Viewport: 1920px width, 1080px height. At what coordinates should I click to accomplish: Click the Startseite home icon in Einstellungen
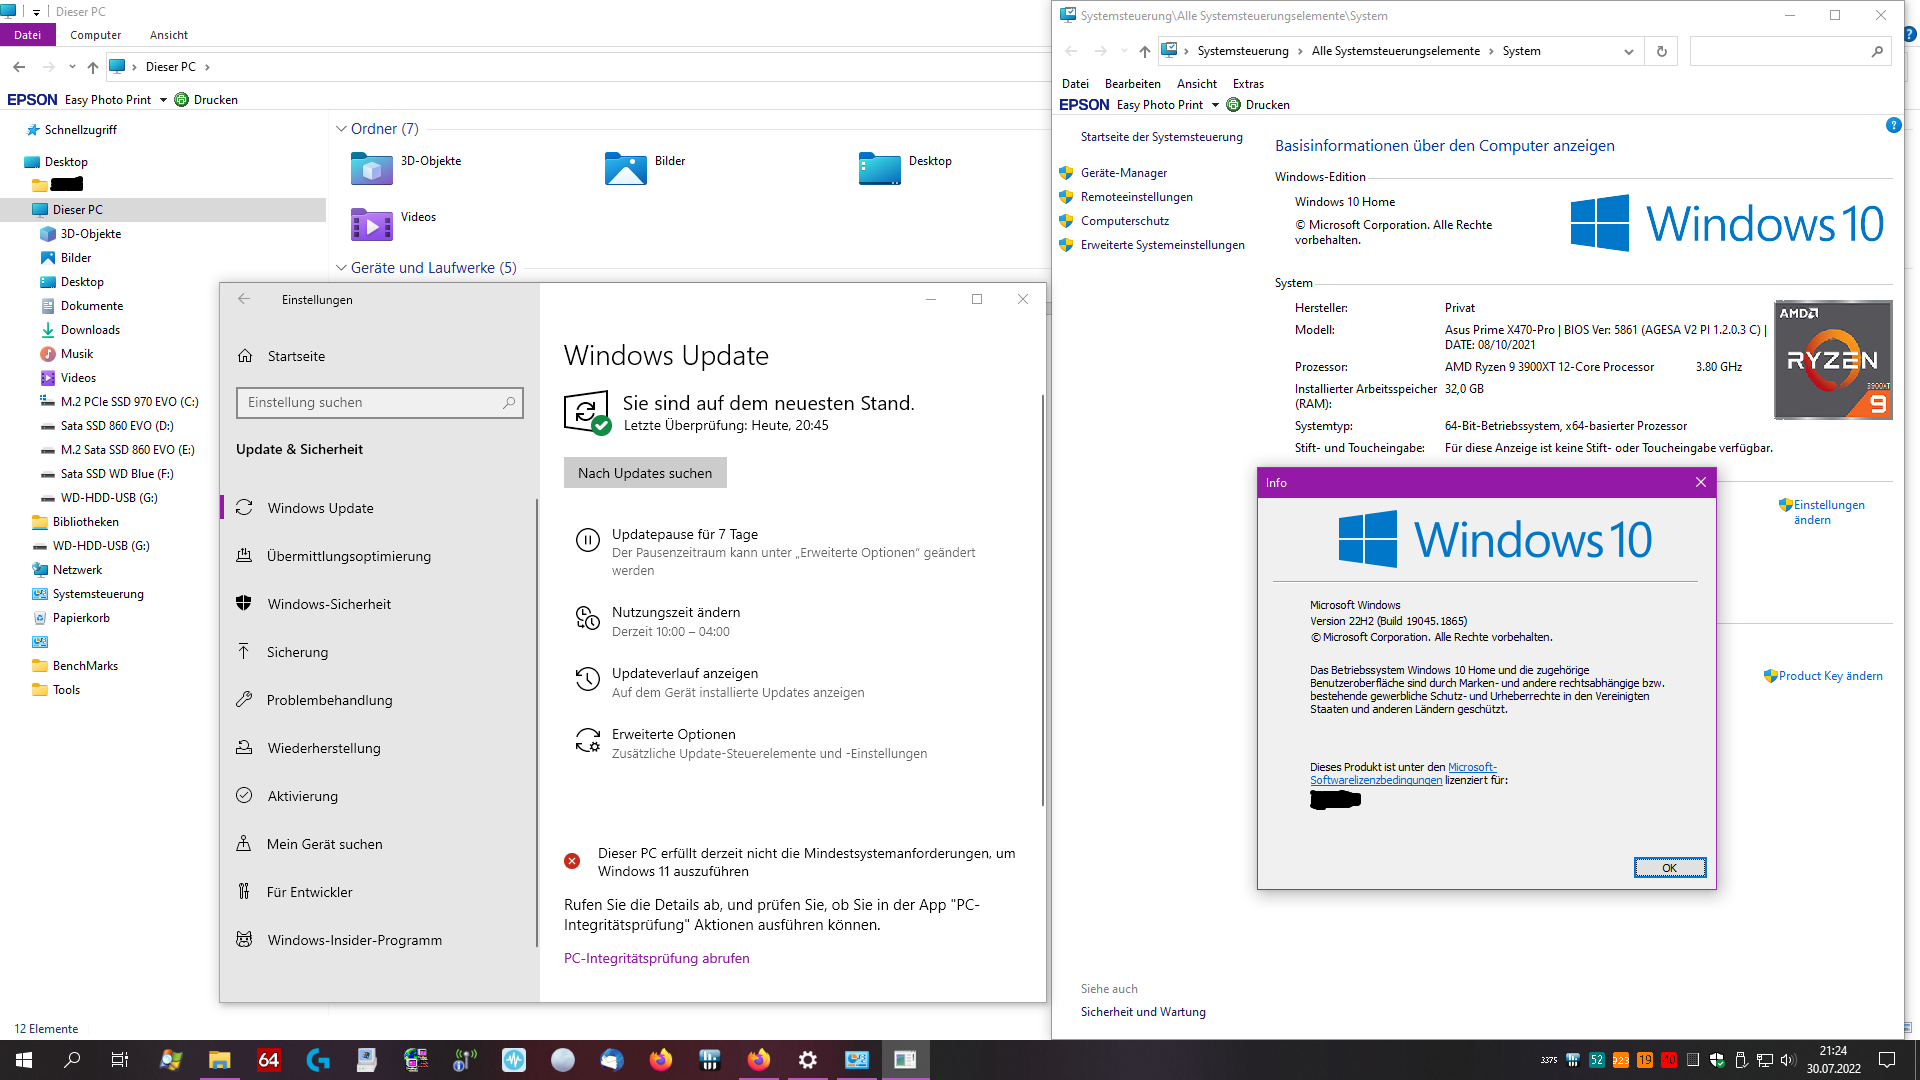(x=245, y=356)
